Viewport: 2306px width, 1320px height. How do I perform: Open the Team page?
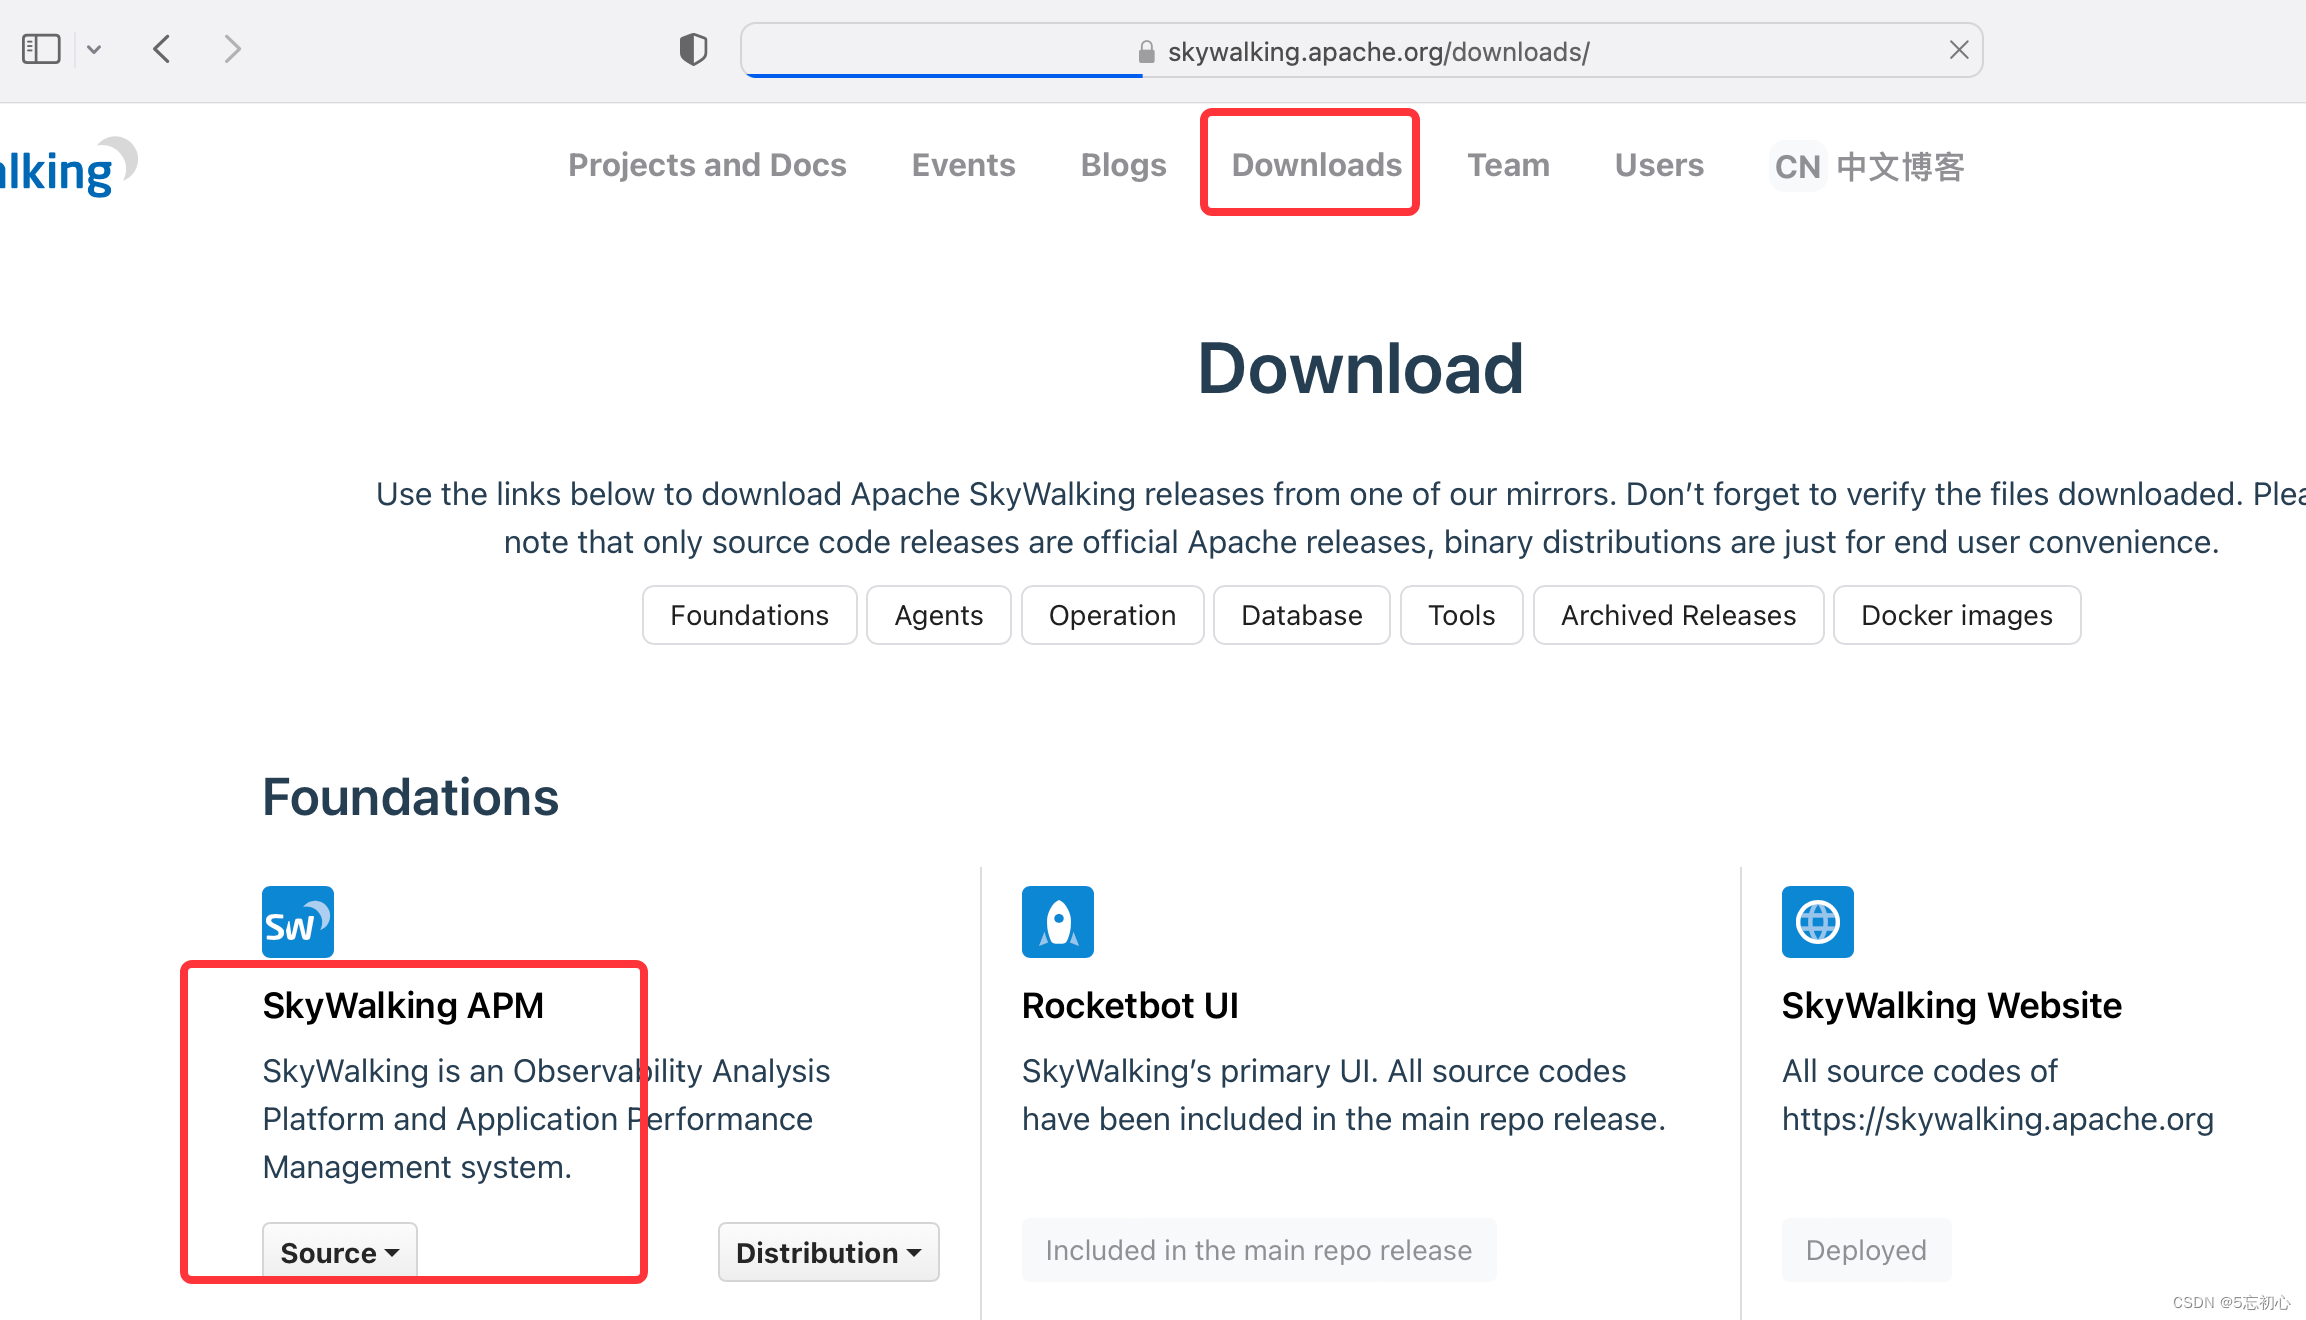click(x=1508, y=165)
